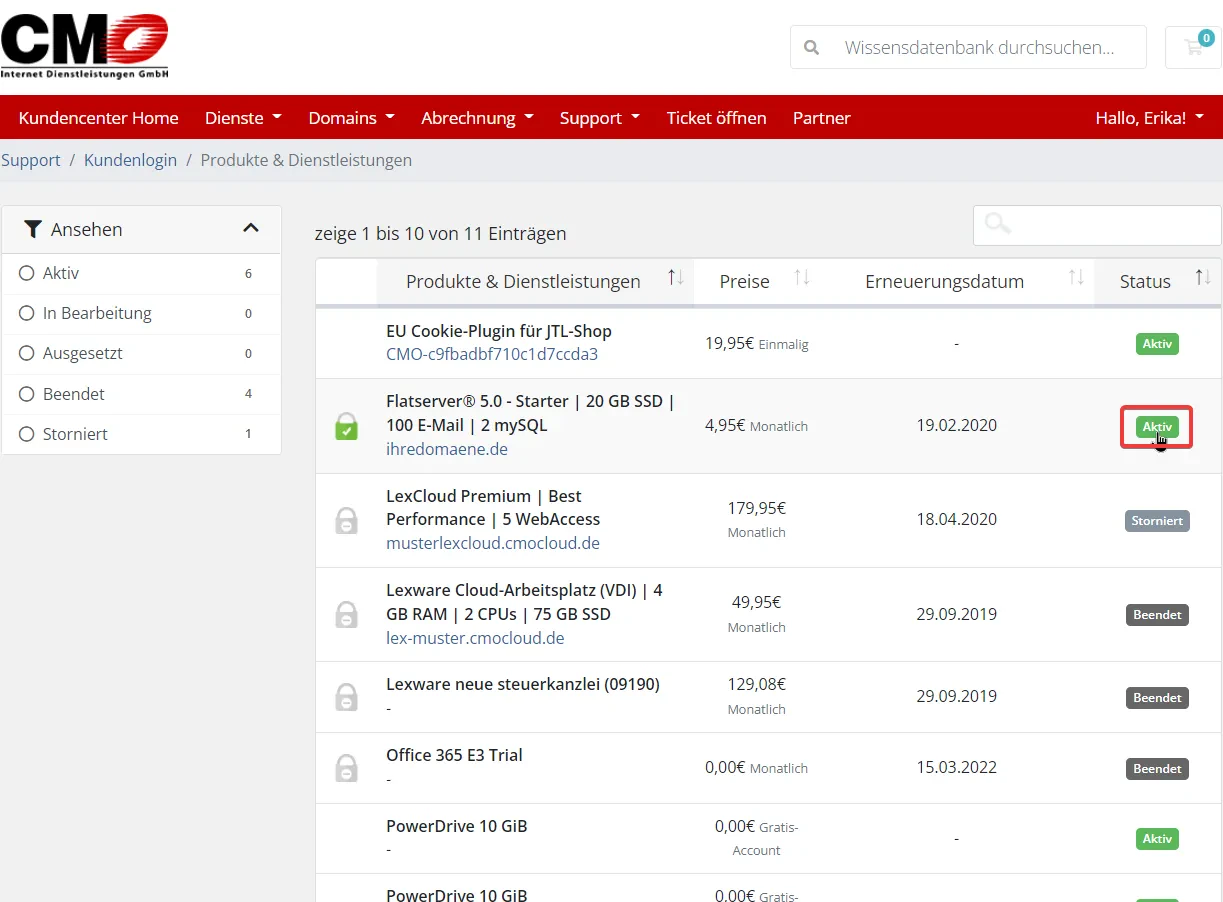Click the Aktiv badge of Flatserver 5.0 row
1223x902 pixels.
1157,427
